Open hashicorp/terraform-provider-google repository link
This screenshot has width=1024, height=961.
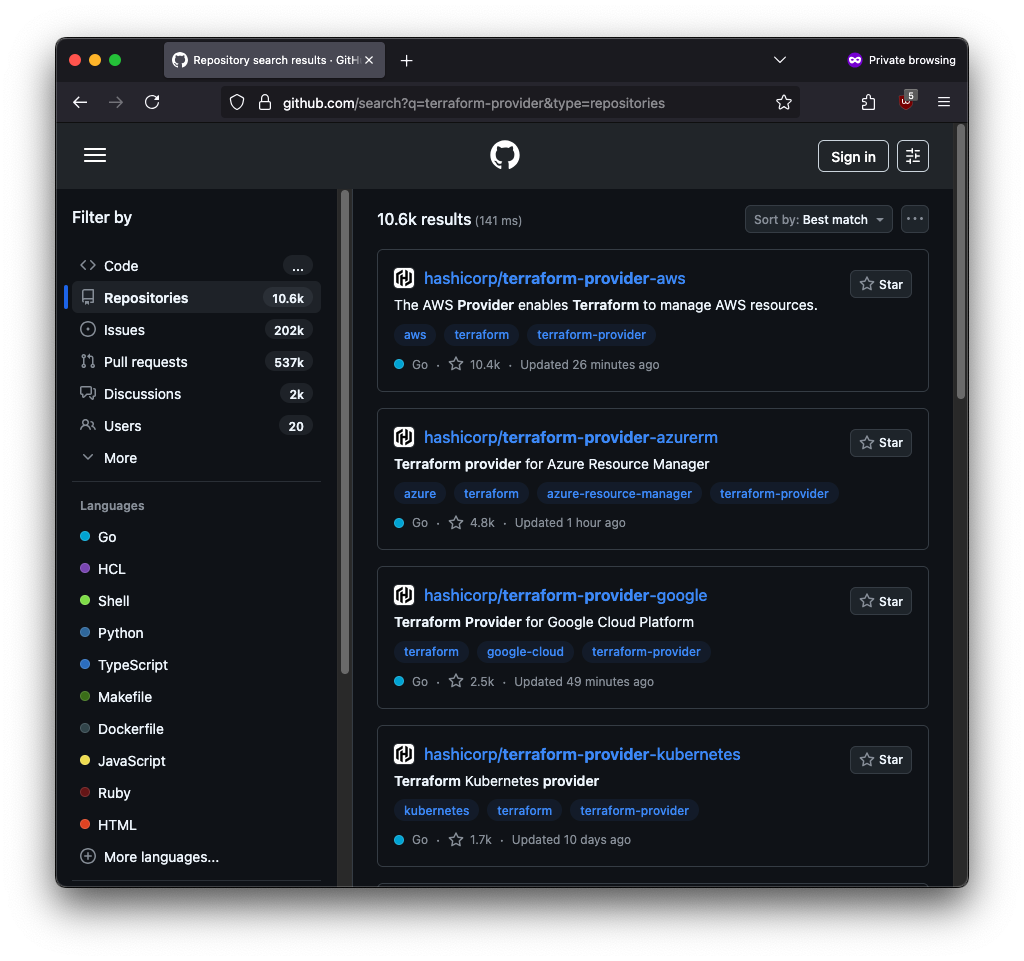tap(566, 595)
